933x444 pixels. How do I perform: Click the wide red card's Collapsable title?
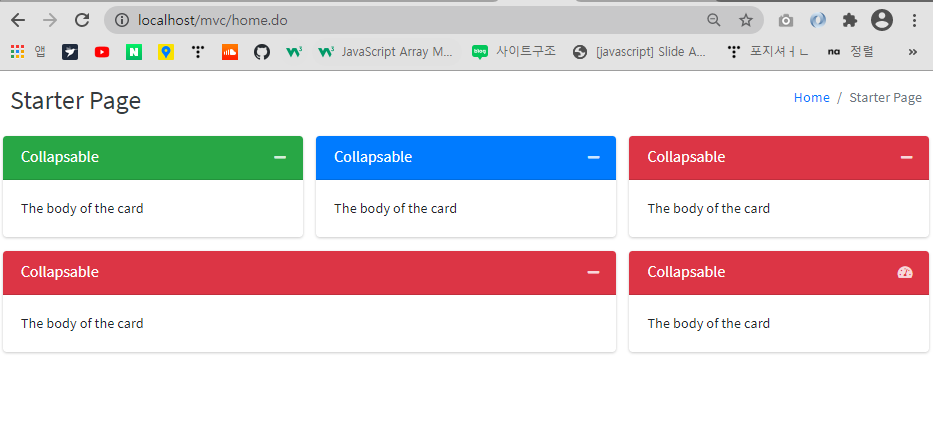tap(60, 272)
